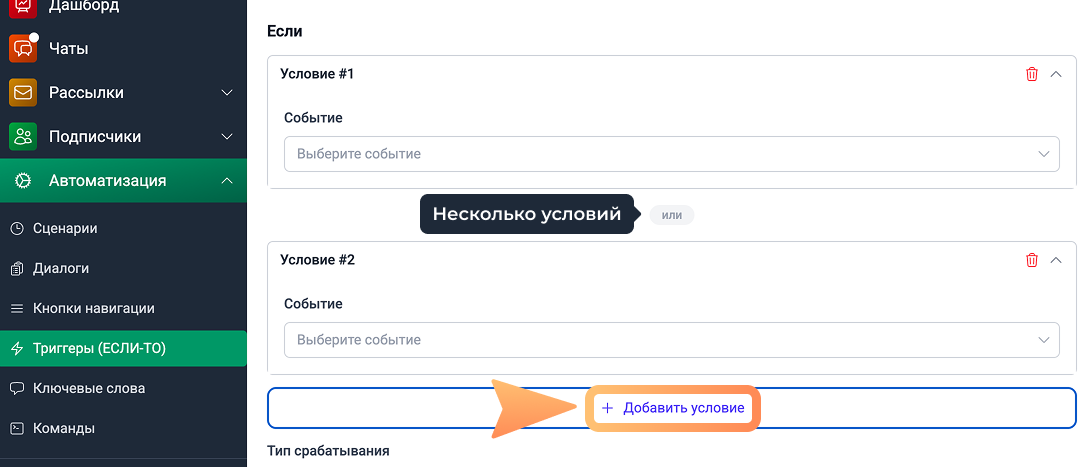Expand the Подписчики submenu chevron
Screen dimensions: 1089x467
(226, 137)
